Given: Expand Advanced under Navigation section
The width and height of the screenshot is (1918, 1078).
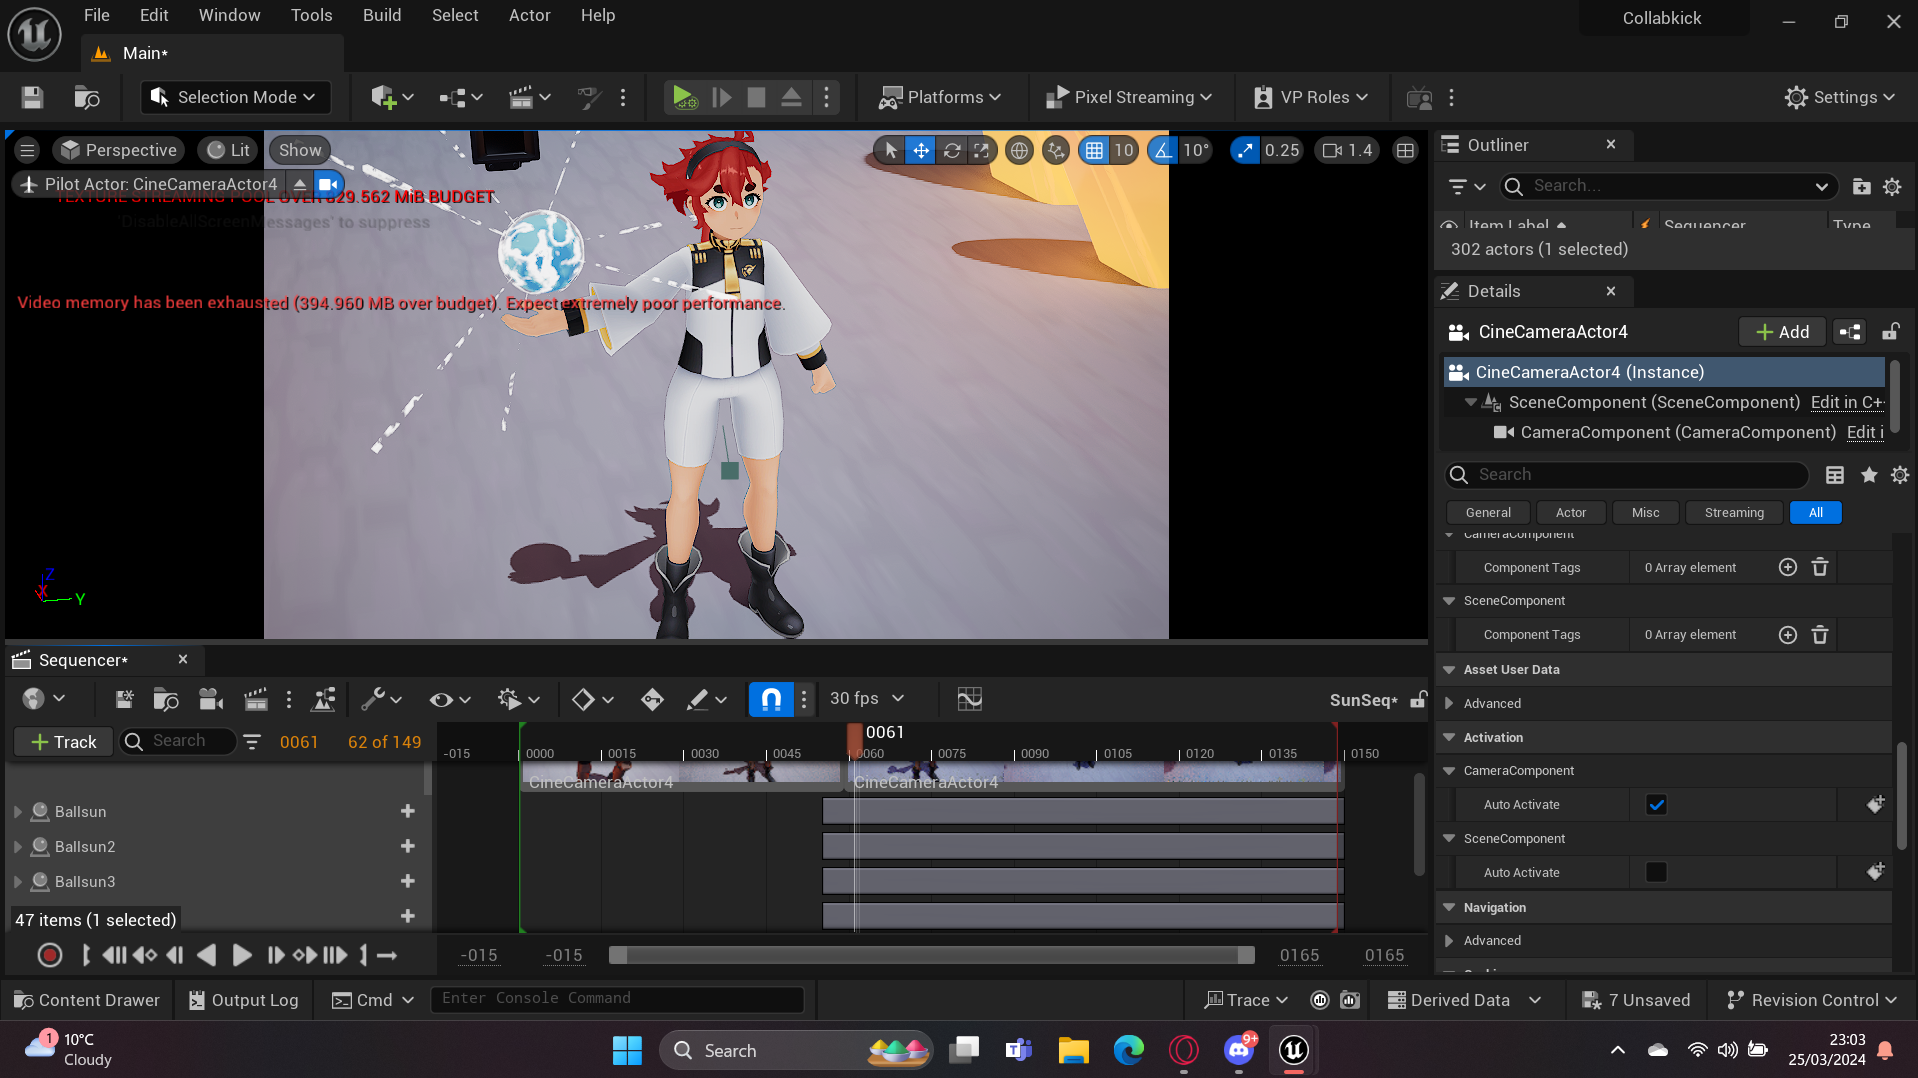Looking at the screenshot, I should coord(1449,941).
